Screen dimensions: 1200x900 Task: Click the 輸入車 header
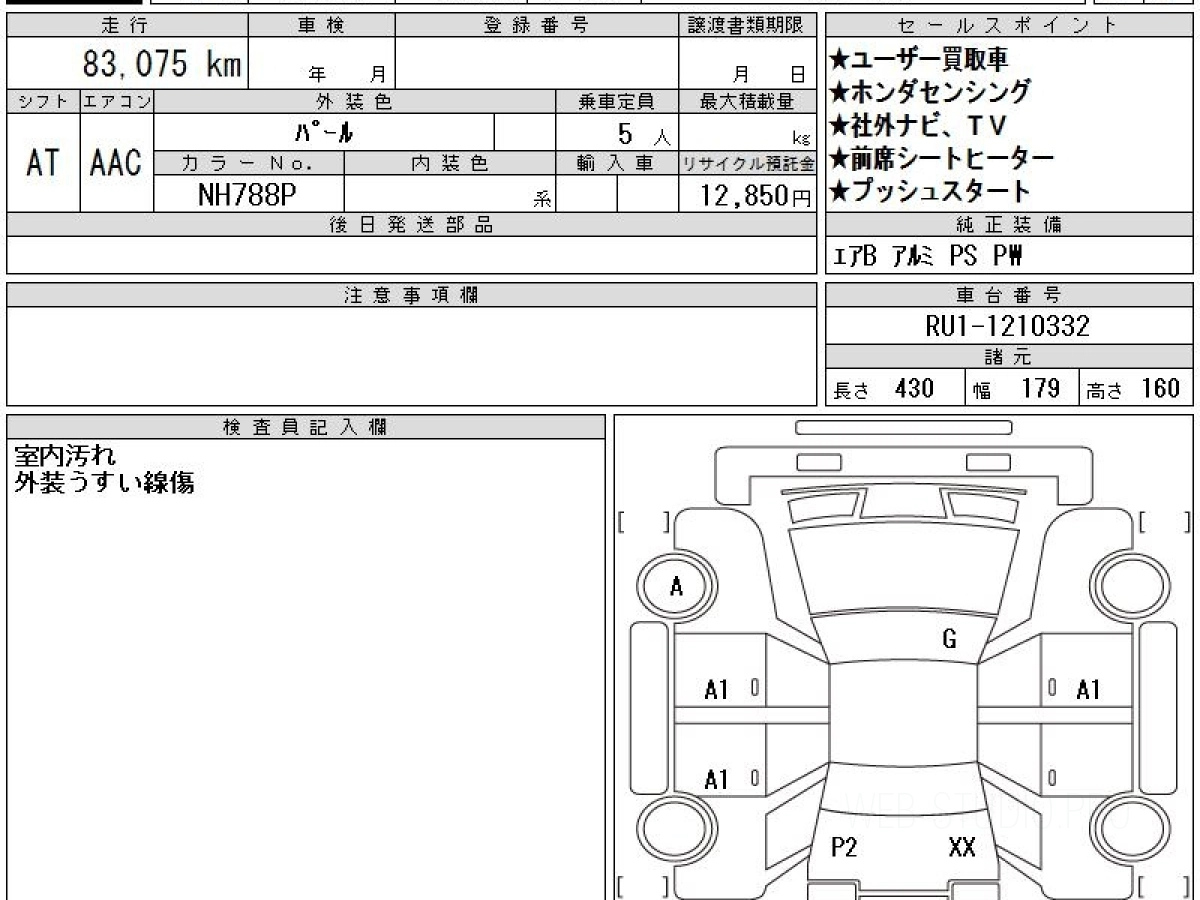(617, 164)
